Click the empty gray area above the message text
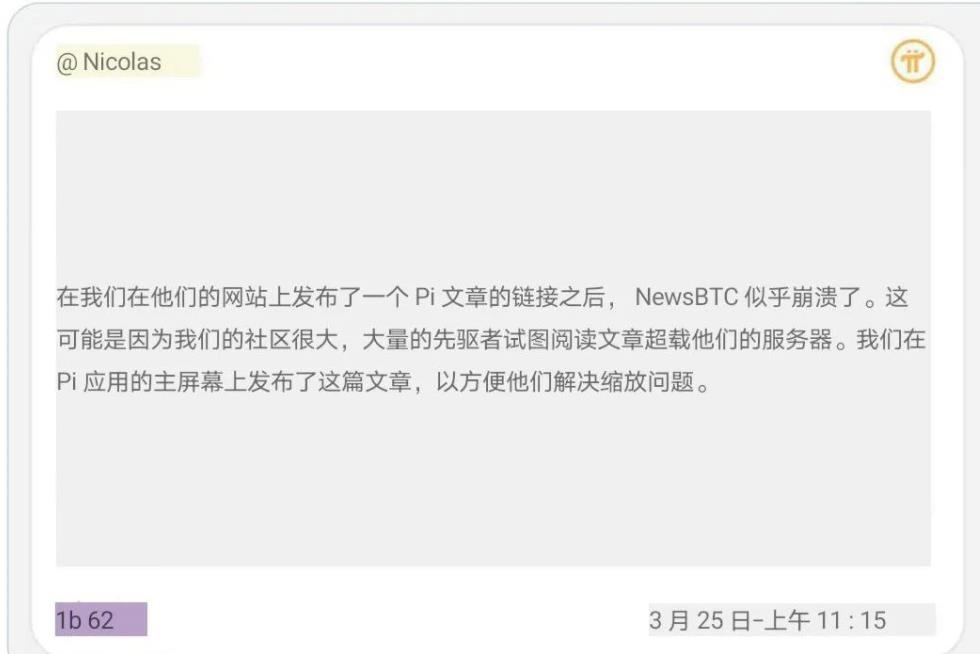The image size is (980, 654). 493,194
